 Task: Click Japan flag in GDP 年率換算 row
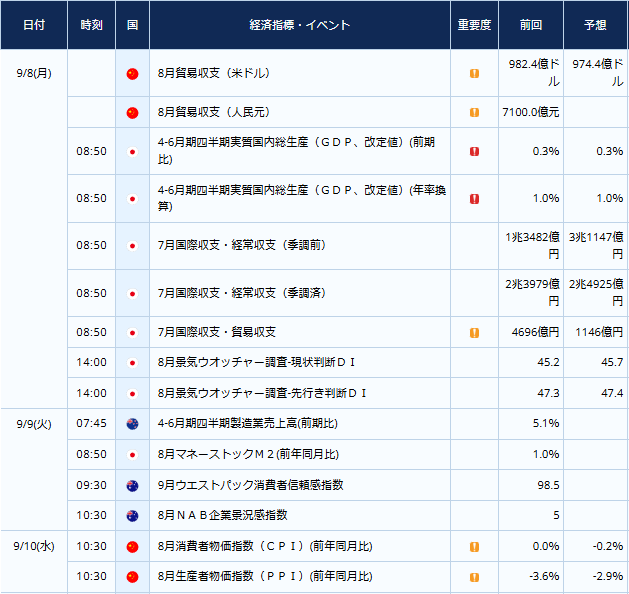pos(132,199)
